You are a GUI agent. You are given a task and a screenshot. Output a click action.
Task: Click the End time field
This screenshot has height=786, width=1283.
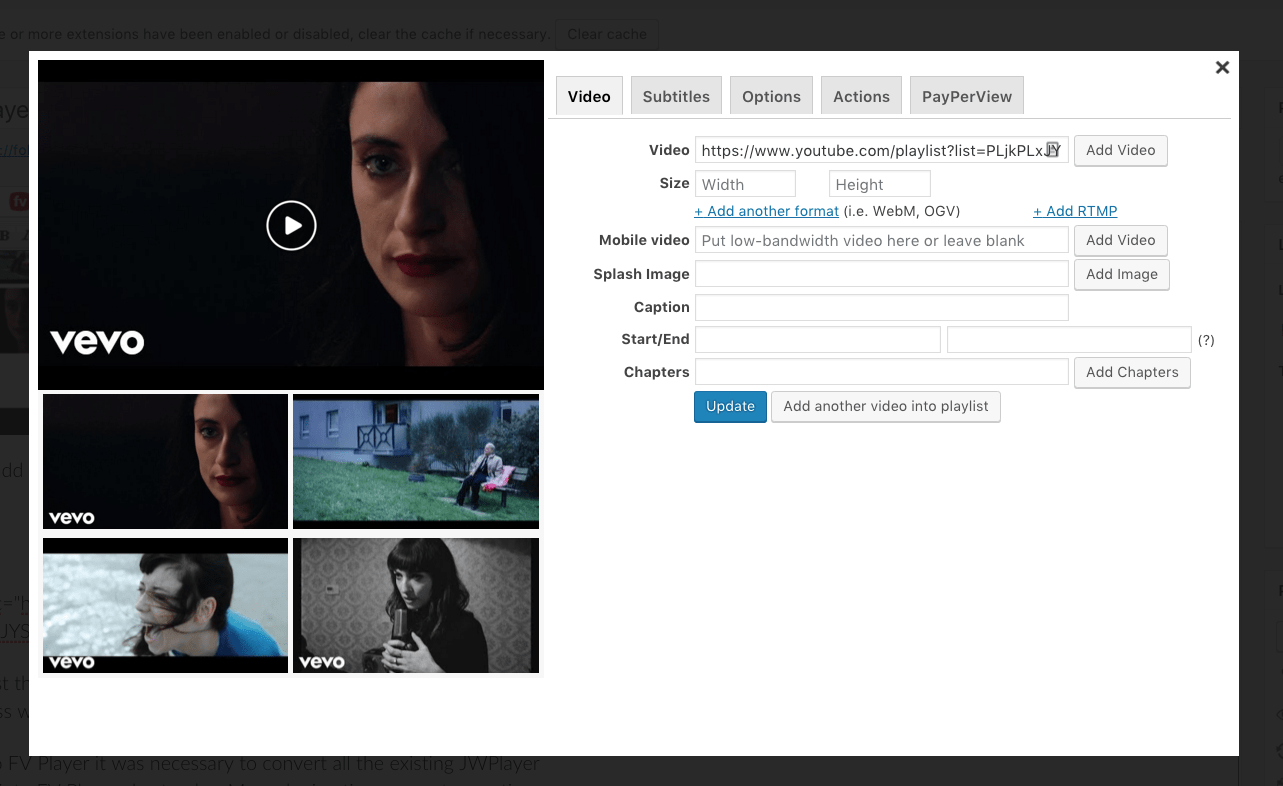(1069, 339)
